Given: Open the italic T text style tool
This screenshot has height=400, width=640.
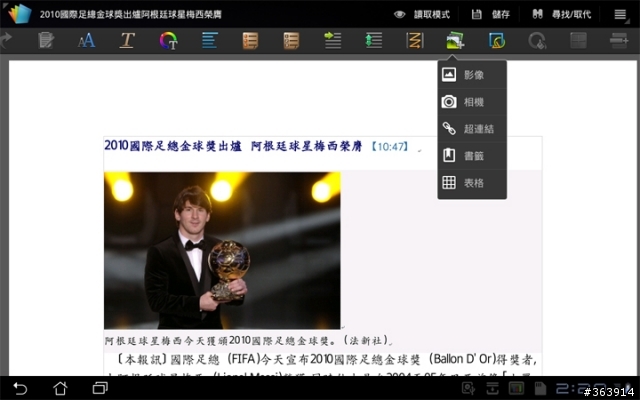Looking at the screenshot, I should pos(127,40).
